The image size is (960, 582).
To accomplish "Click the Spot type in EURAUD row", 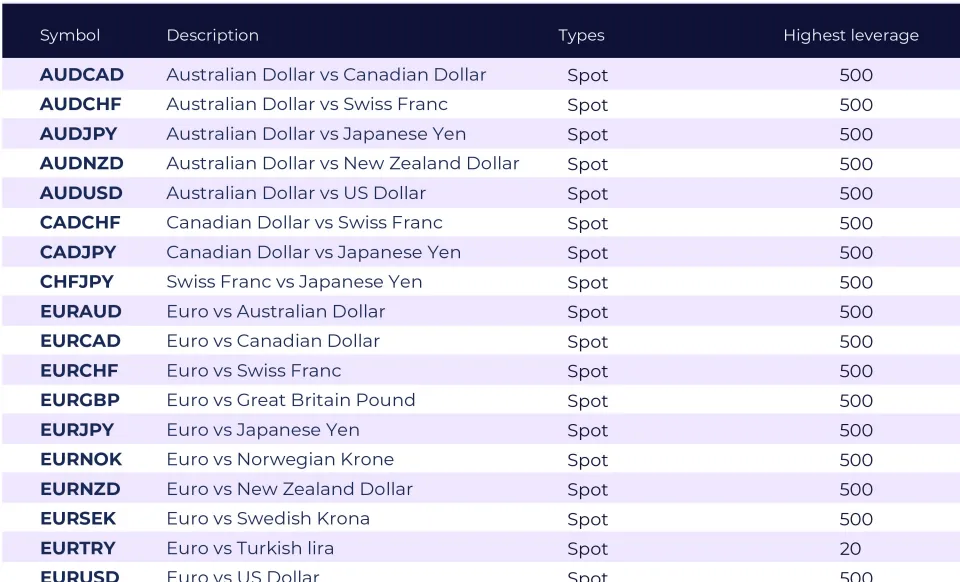I will click(588, 312).
